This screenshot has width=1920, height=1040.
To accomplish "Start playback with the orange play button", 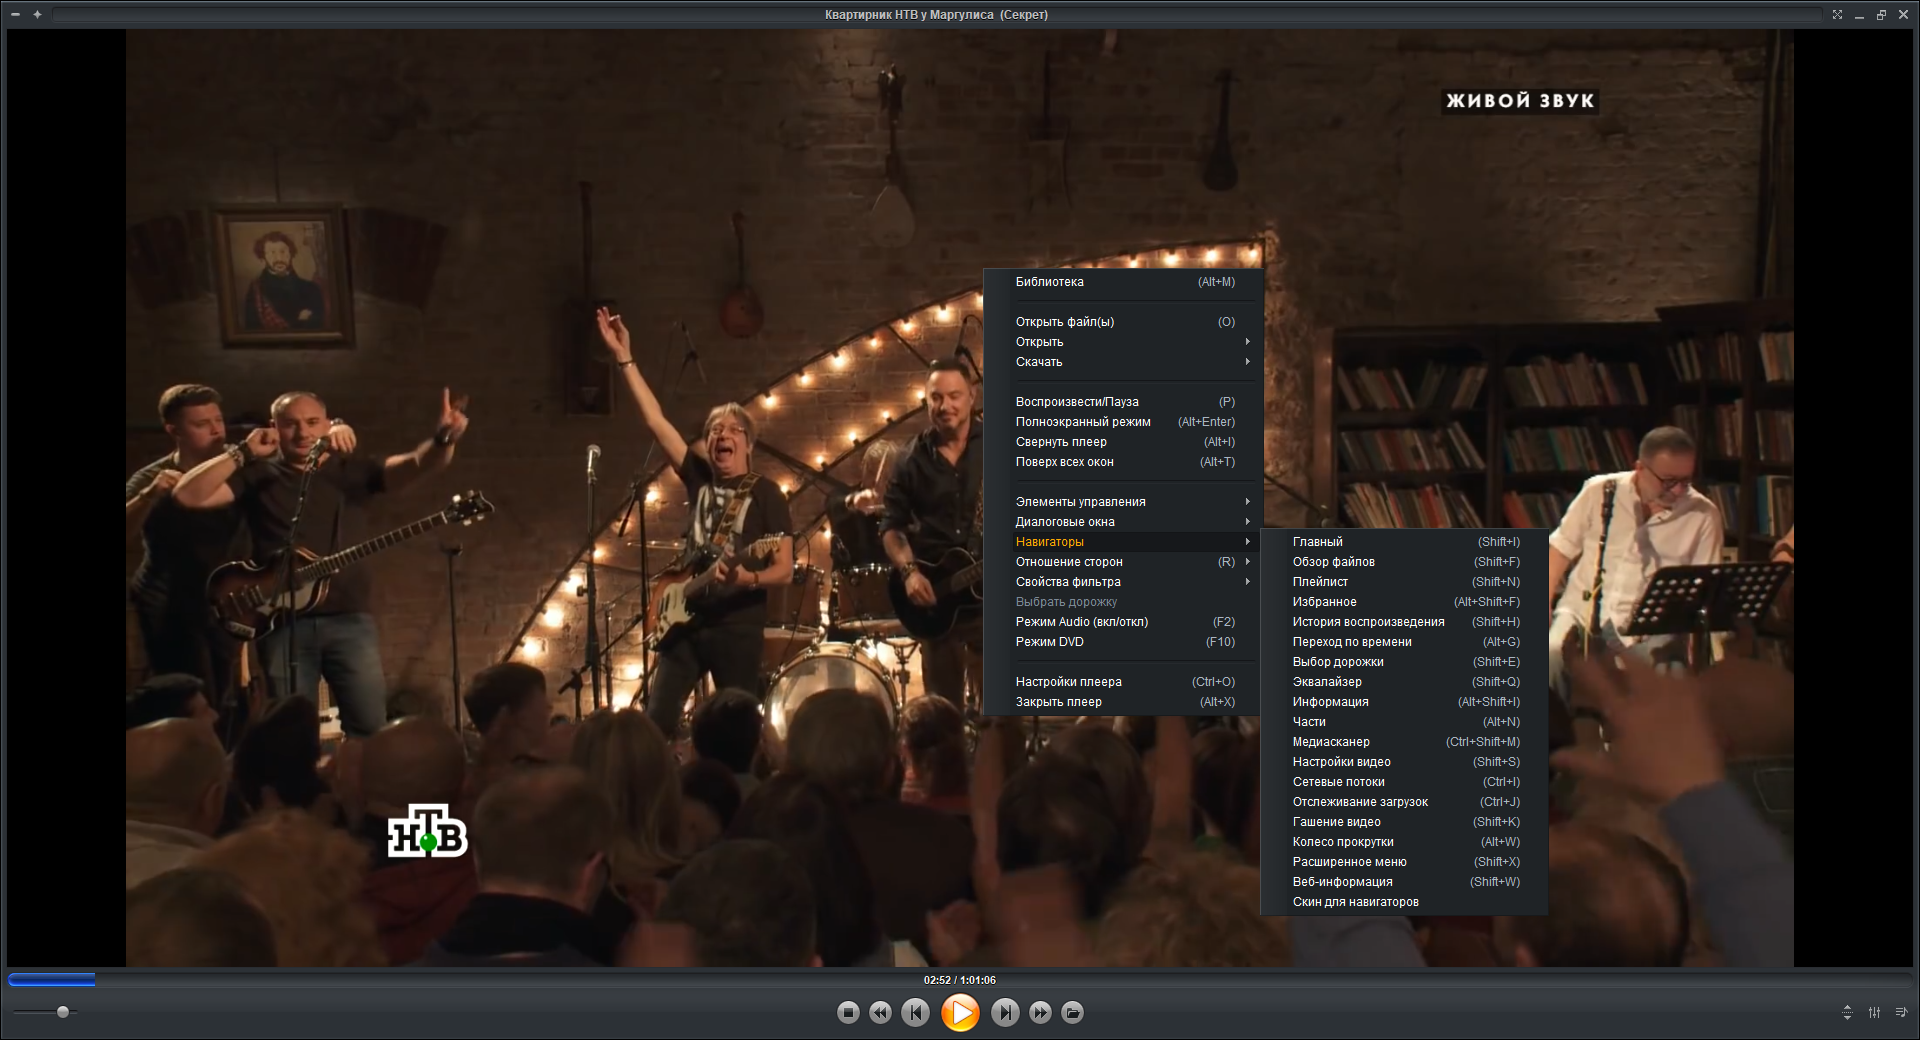I will (x=960, y=1013).
